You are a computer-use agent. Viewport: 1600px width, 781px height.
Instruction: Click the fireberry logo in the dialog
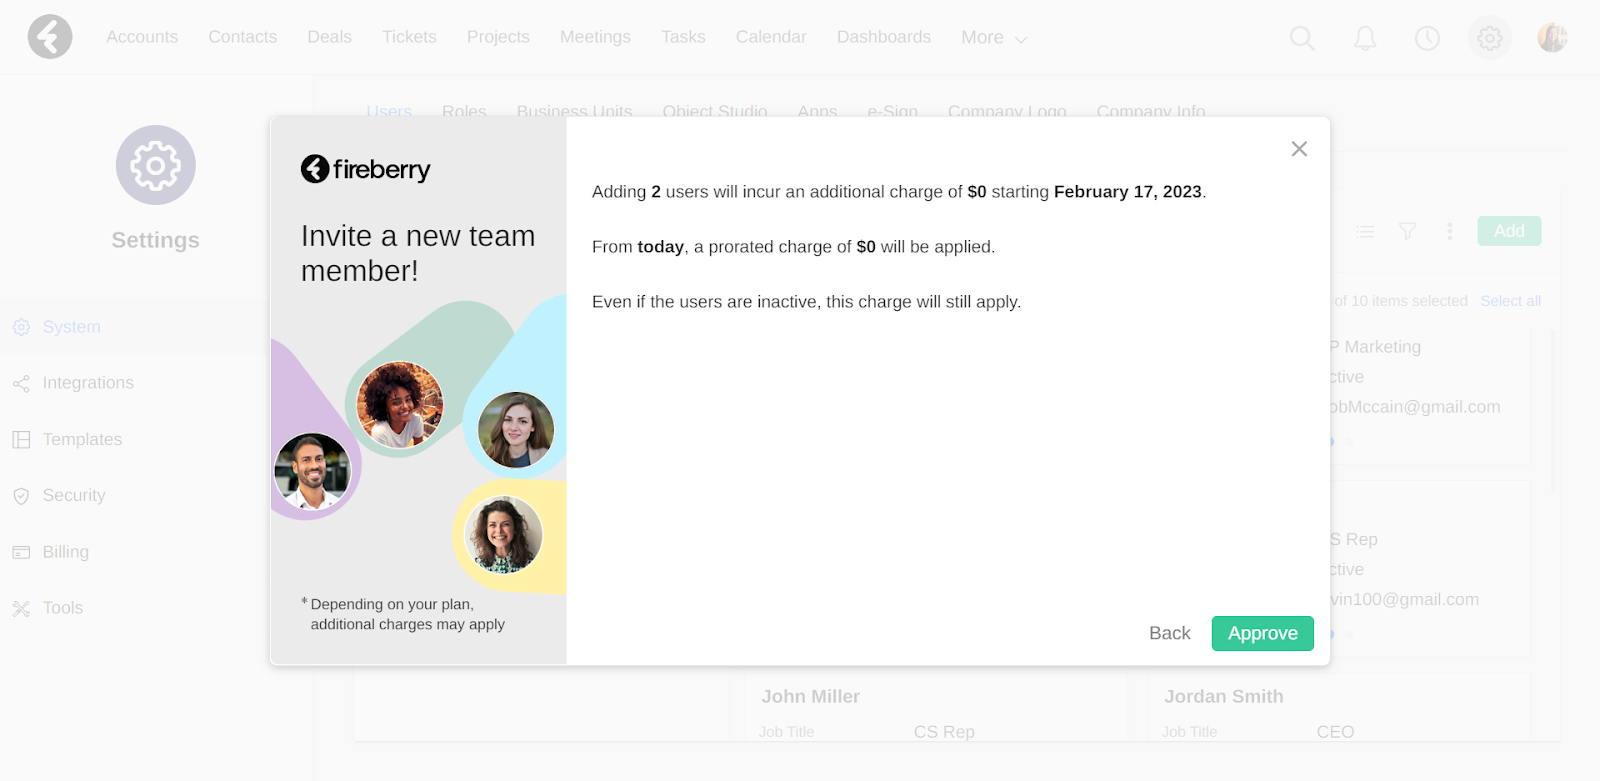pyautogui.click(x=366, y=169)
